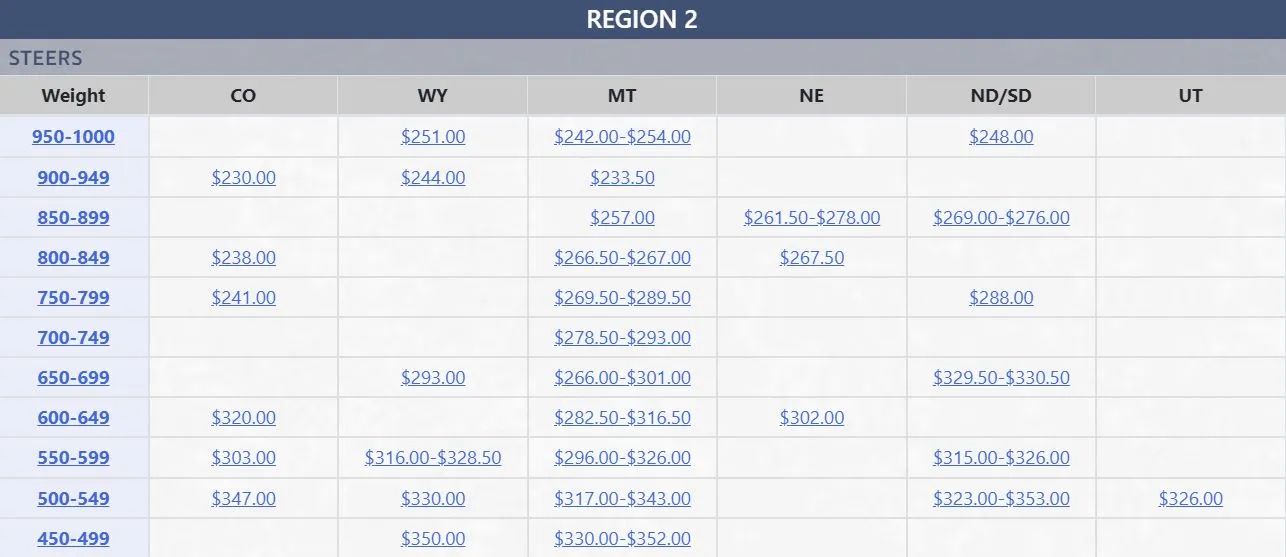
Task: Open Wyoming $251.00 price link
Action: point(433,137)
